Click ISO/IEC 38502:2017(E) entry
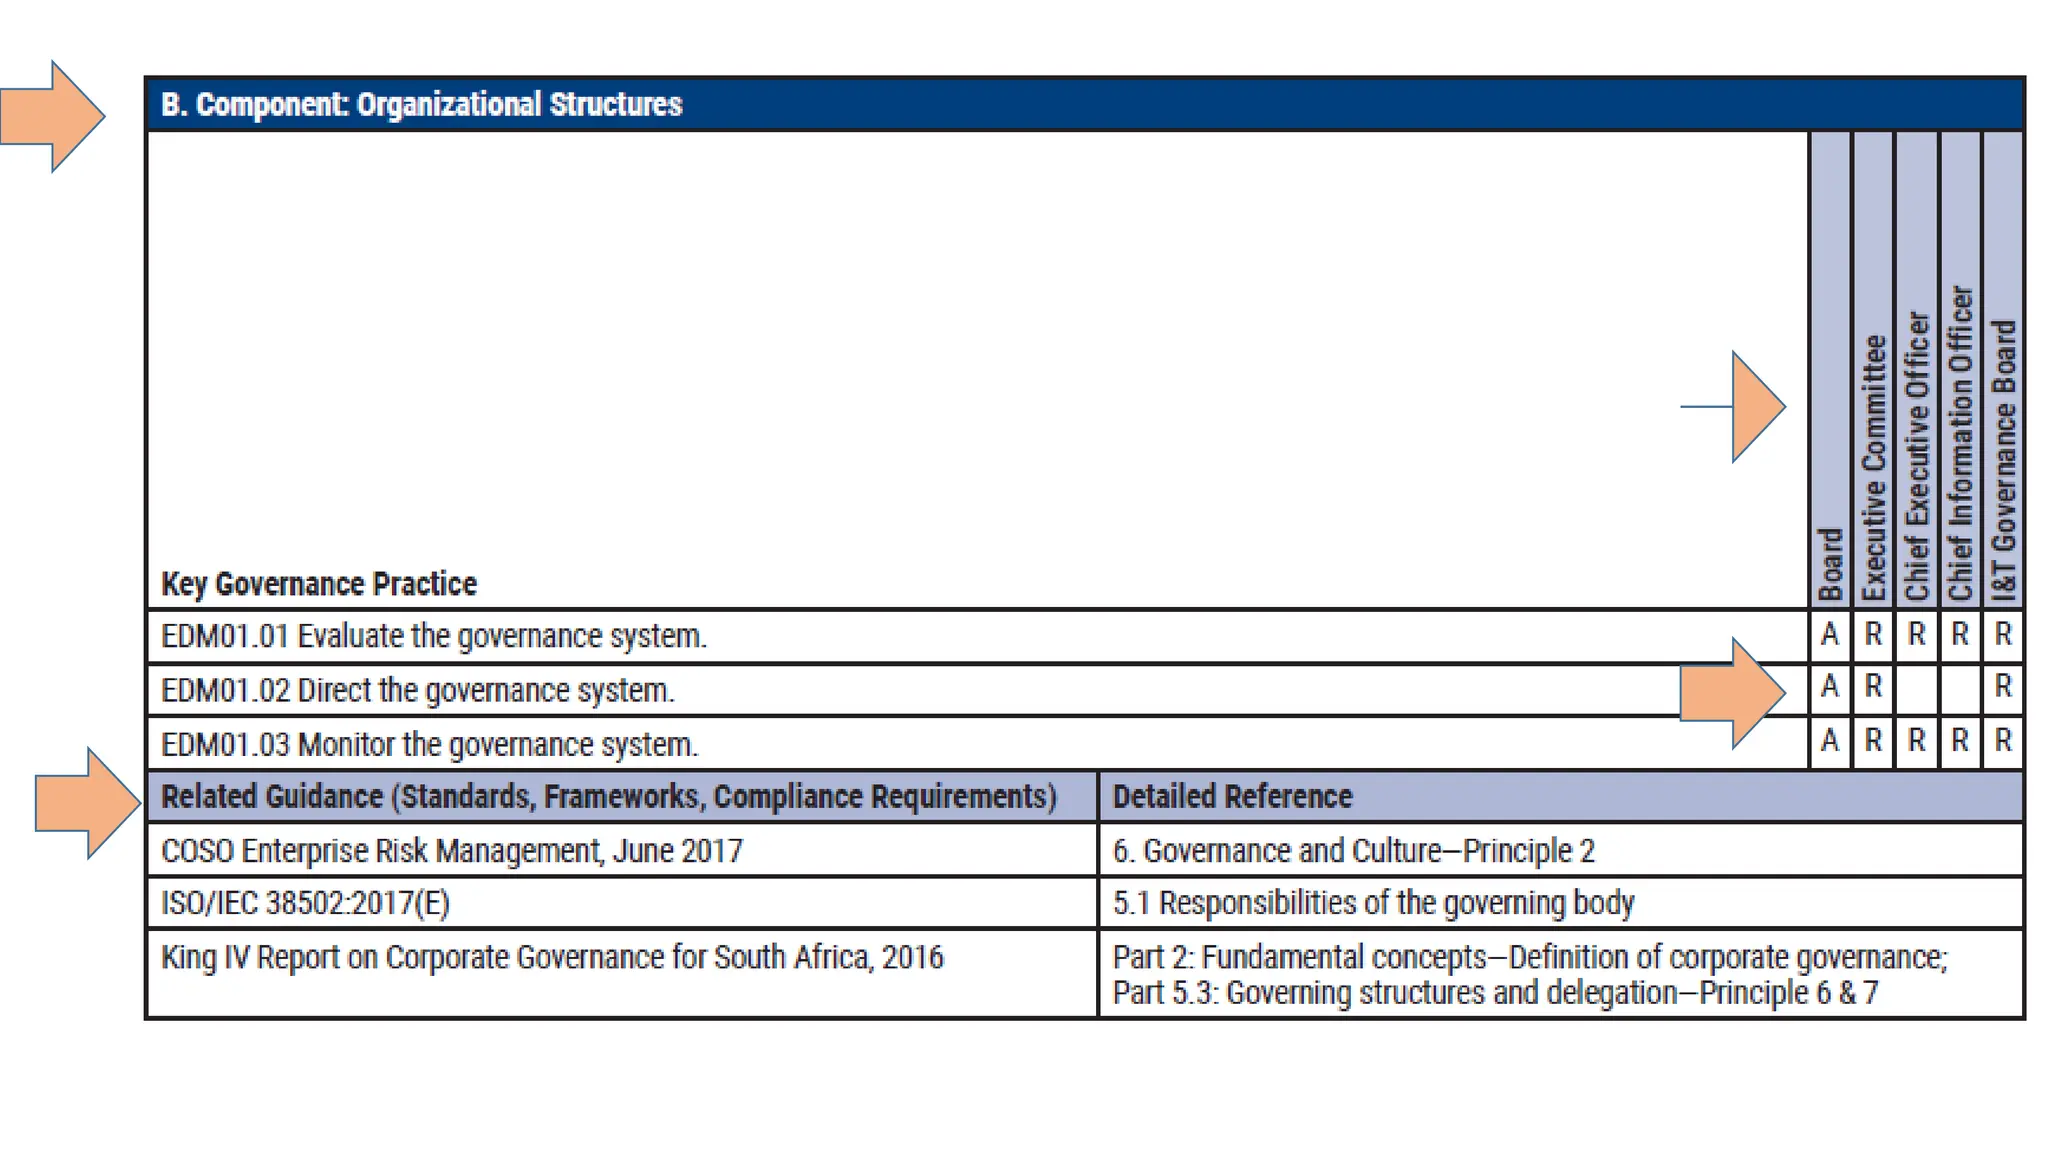This screenshot has height=1152, width=2048. (305, 904)
